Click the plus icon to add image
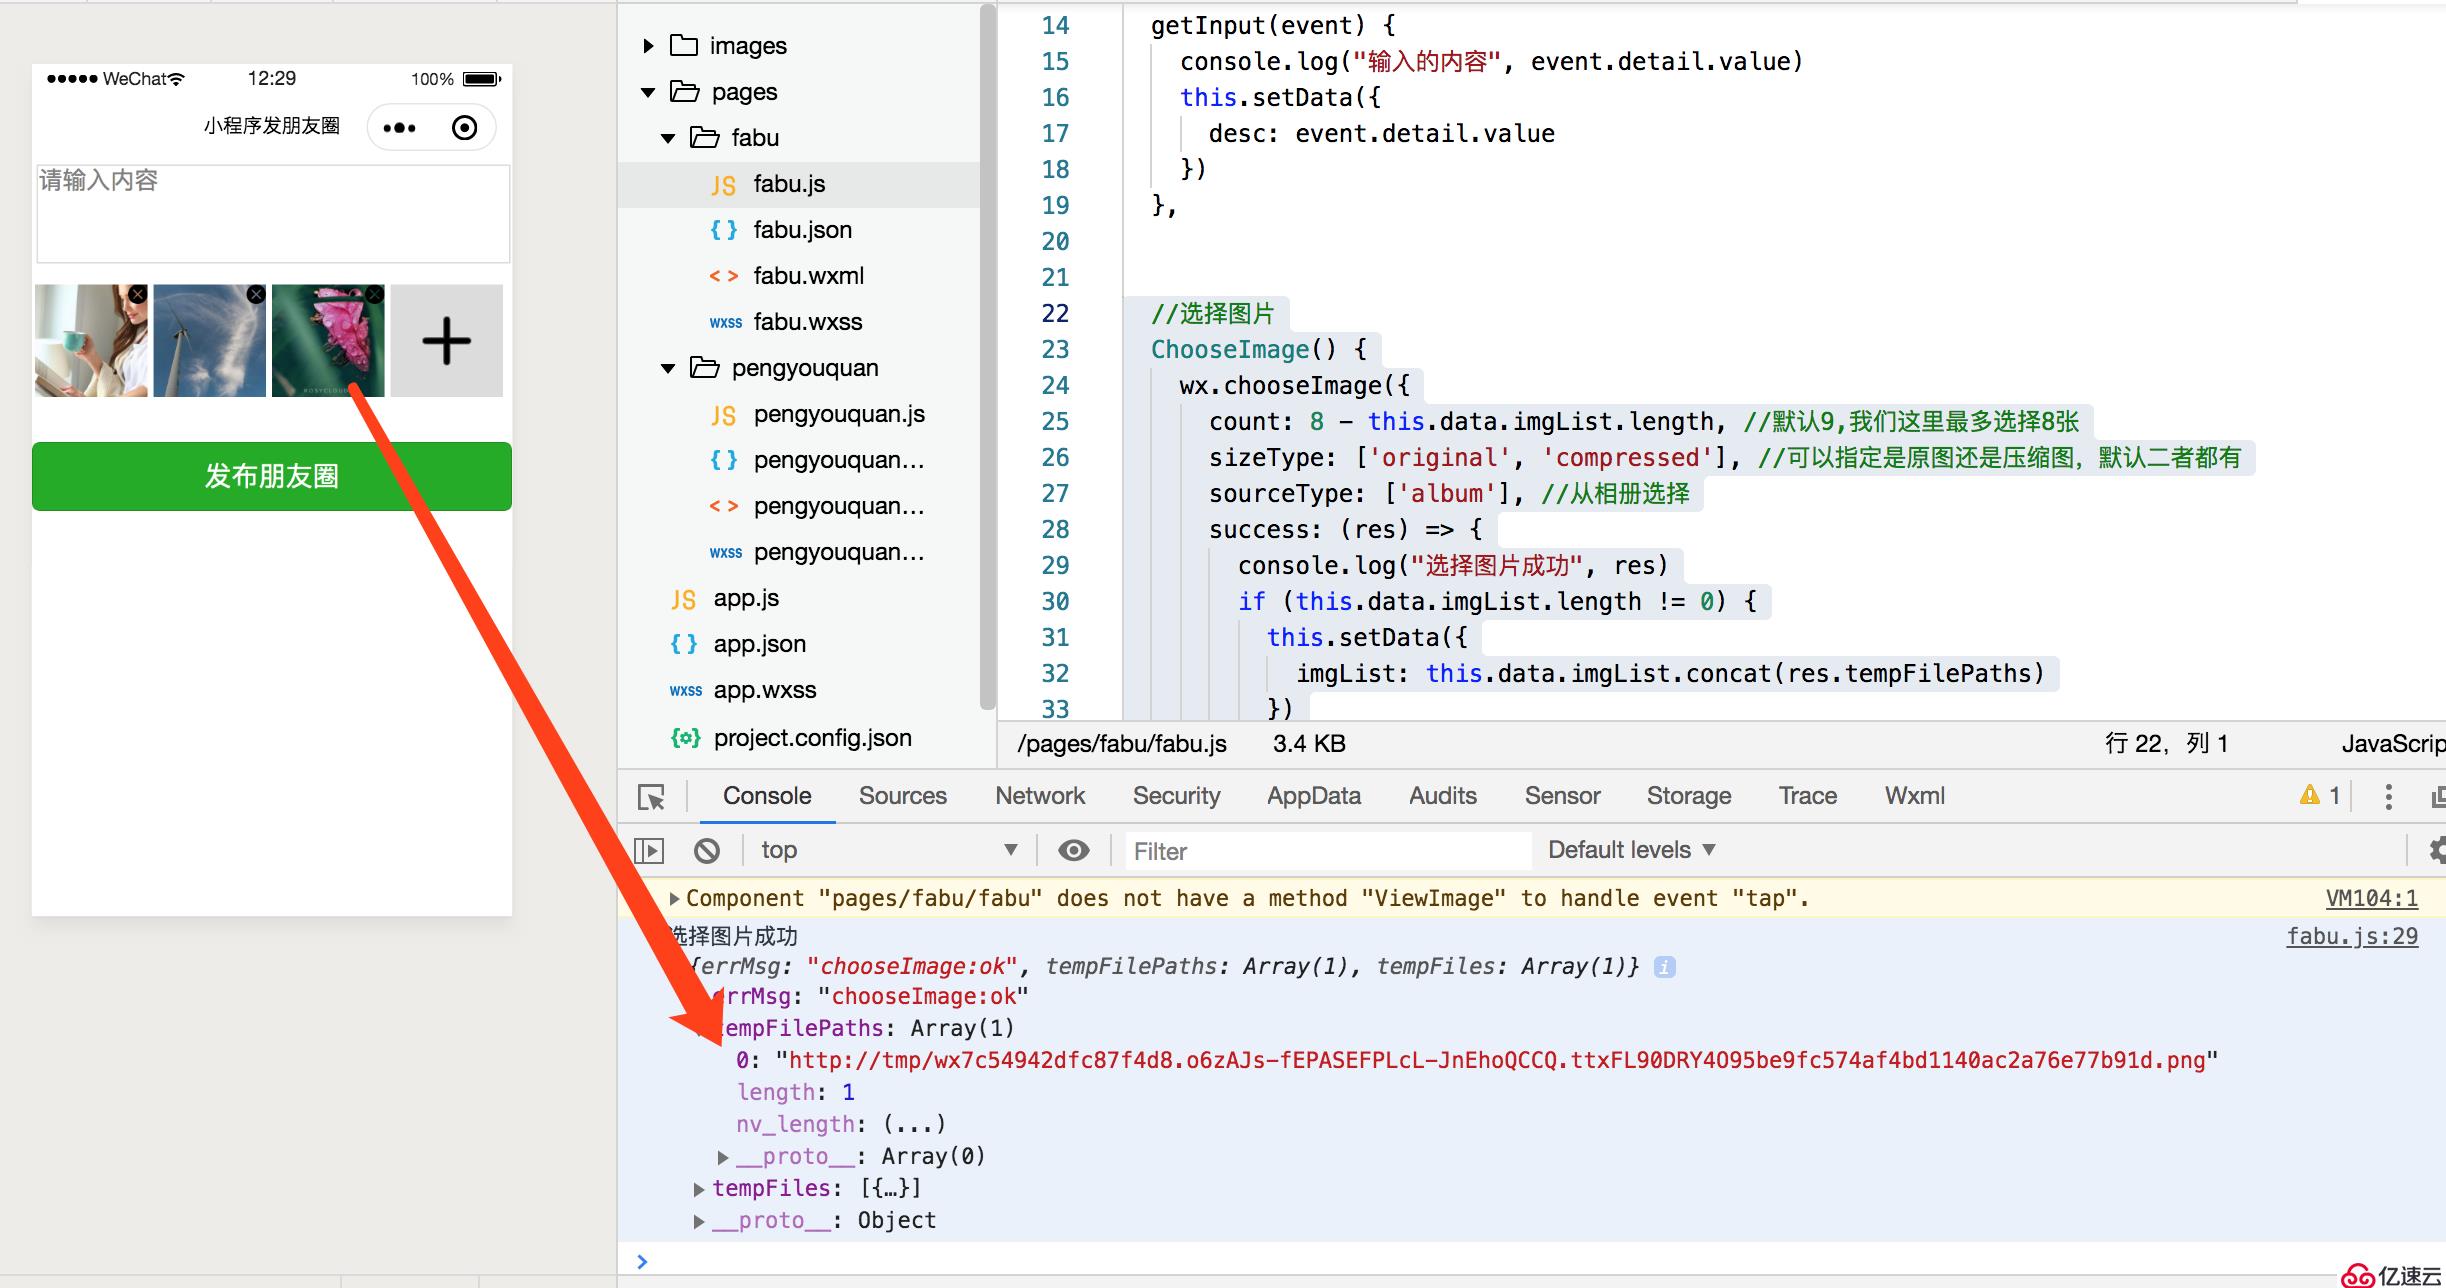 [x=446, y=338]
